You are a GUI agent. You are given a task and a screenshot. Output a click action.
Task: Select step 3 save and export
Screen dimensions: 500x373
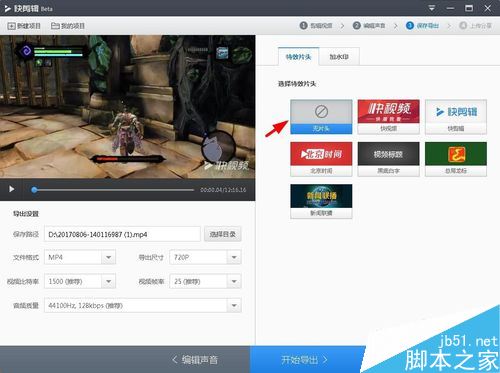(x=422, y=26)
